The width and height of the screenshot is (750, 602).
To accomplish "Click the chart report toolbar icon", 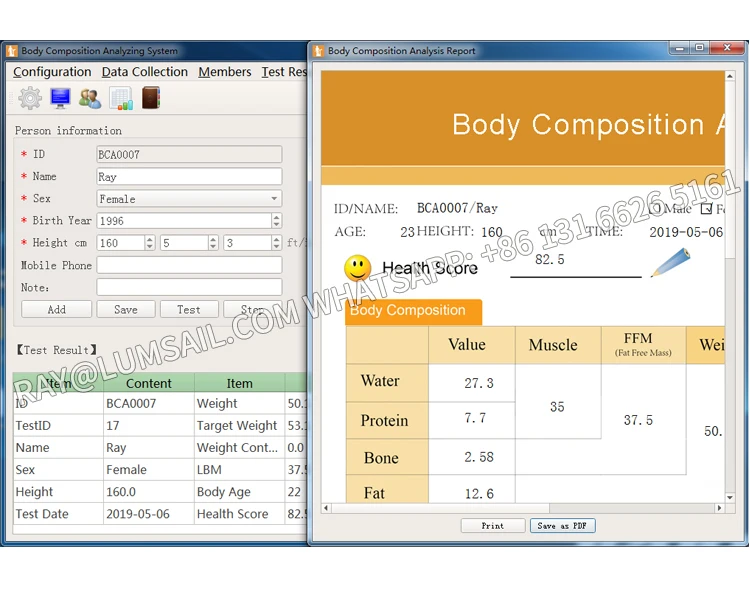I will (120, 98).
